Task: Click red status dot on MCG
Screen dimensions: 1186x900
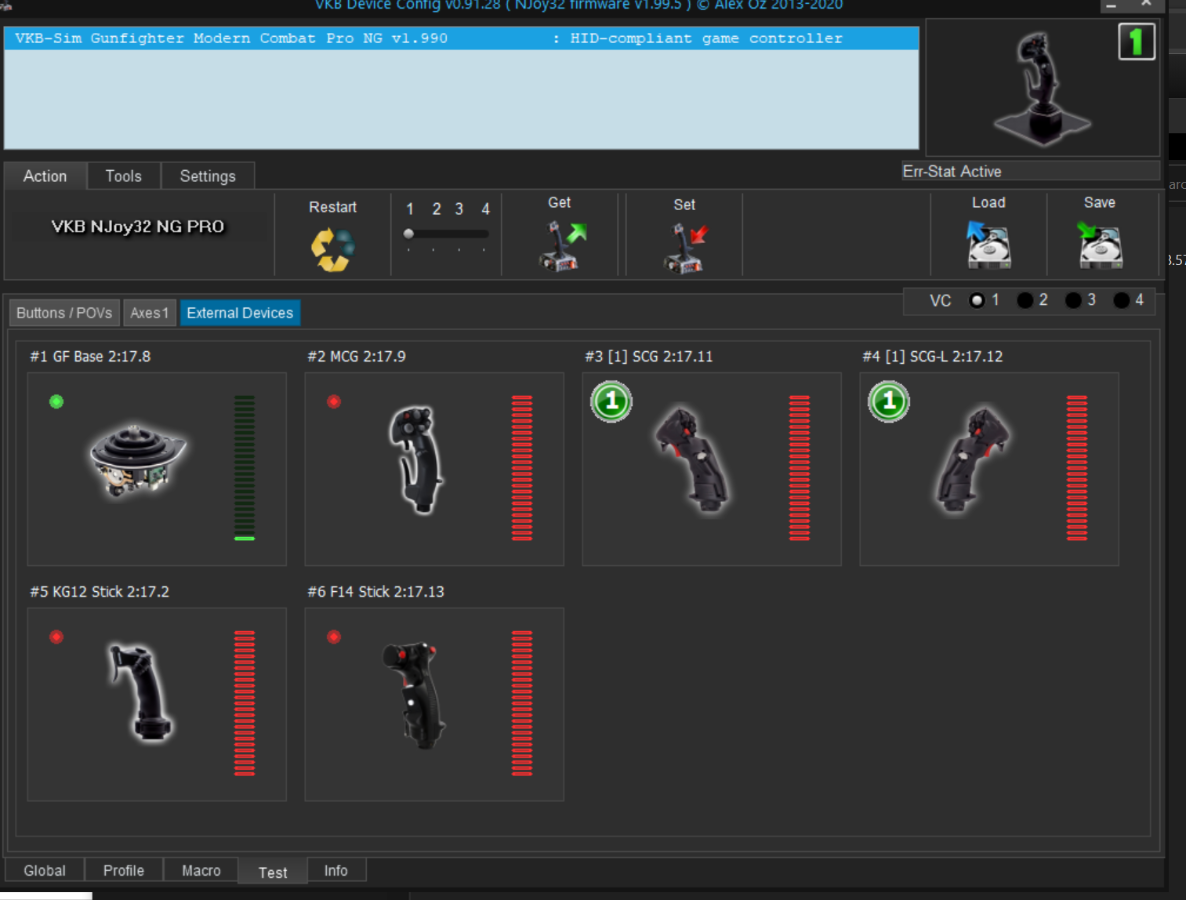Action: tap(334, 402)
